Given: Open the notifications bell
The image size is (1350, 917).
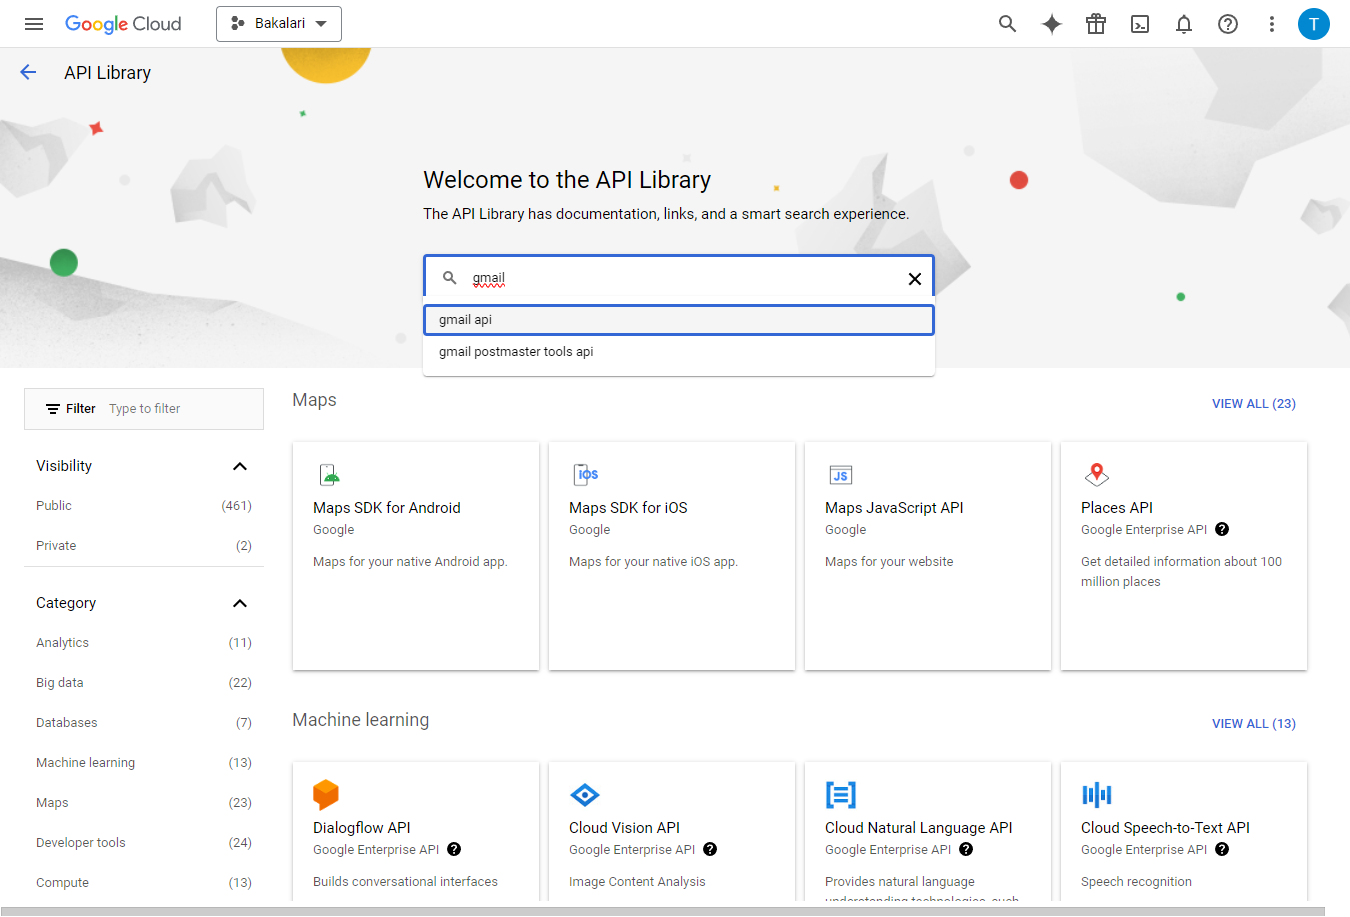Looking at the screenshot, I should [x=1184, y=24].
